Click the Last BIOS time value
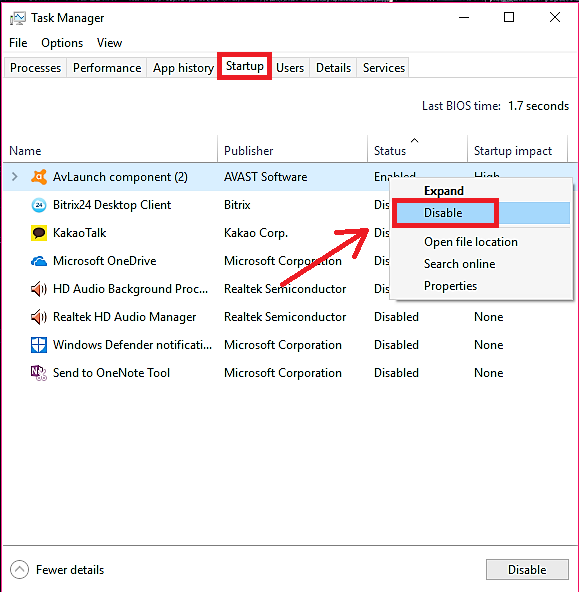 (x=538, y=106)
